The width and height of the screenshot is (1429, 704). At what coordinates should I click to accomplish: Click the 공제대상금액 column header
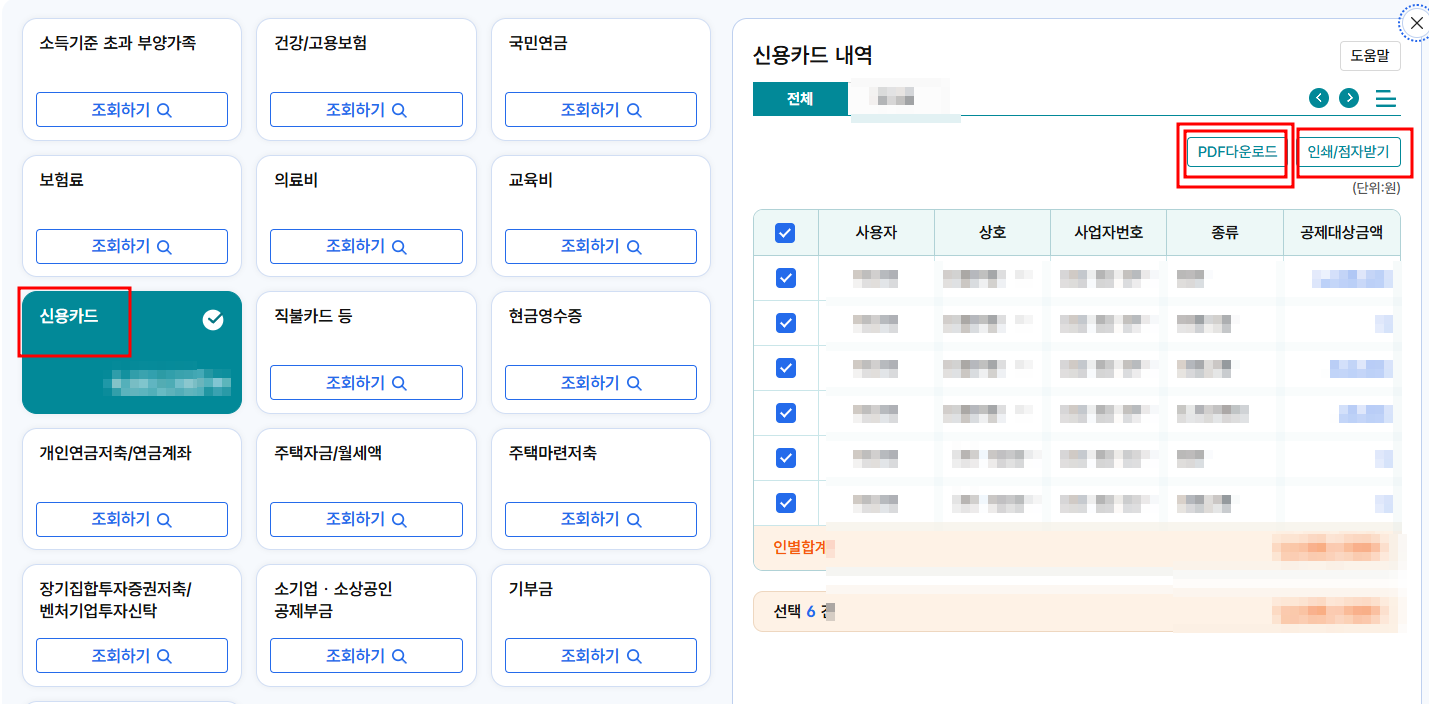pos(1341,233)
